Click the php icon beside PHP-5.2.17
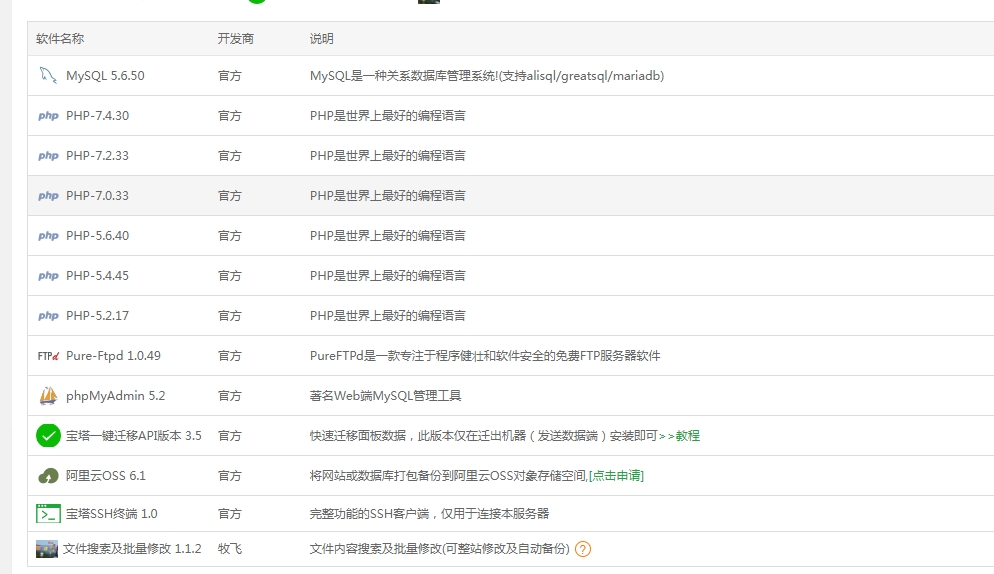This screenshot has width=994, height=574. point(48,315)
